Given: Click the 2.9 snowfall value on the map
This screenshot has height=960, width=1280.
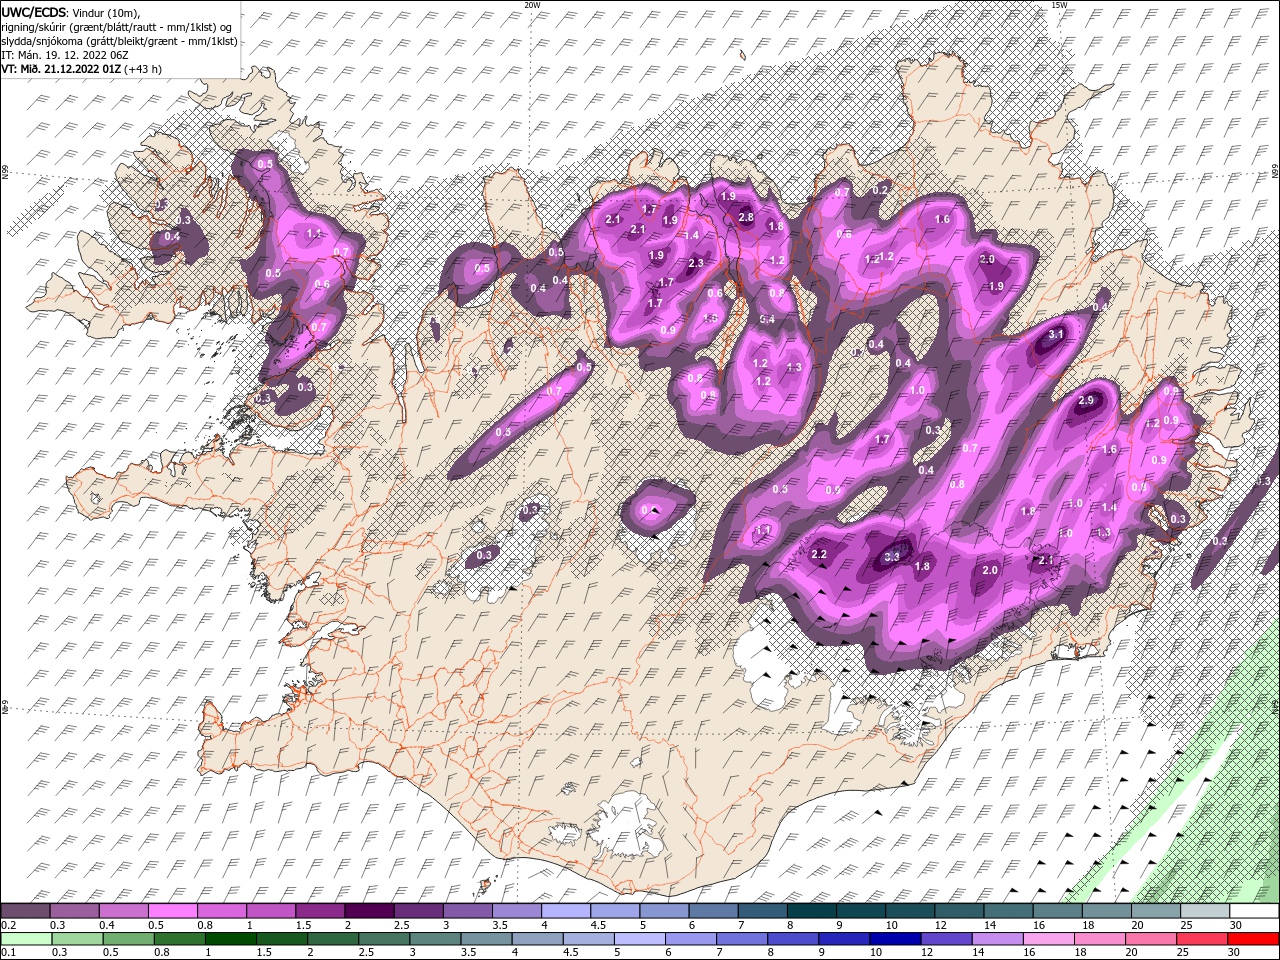Looking at the screenshot, I should point(1088,400).
